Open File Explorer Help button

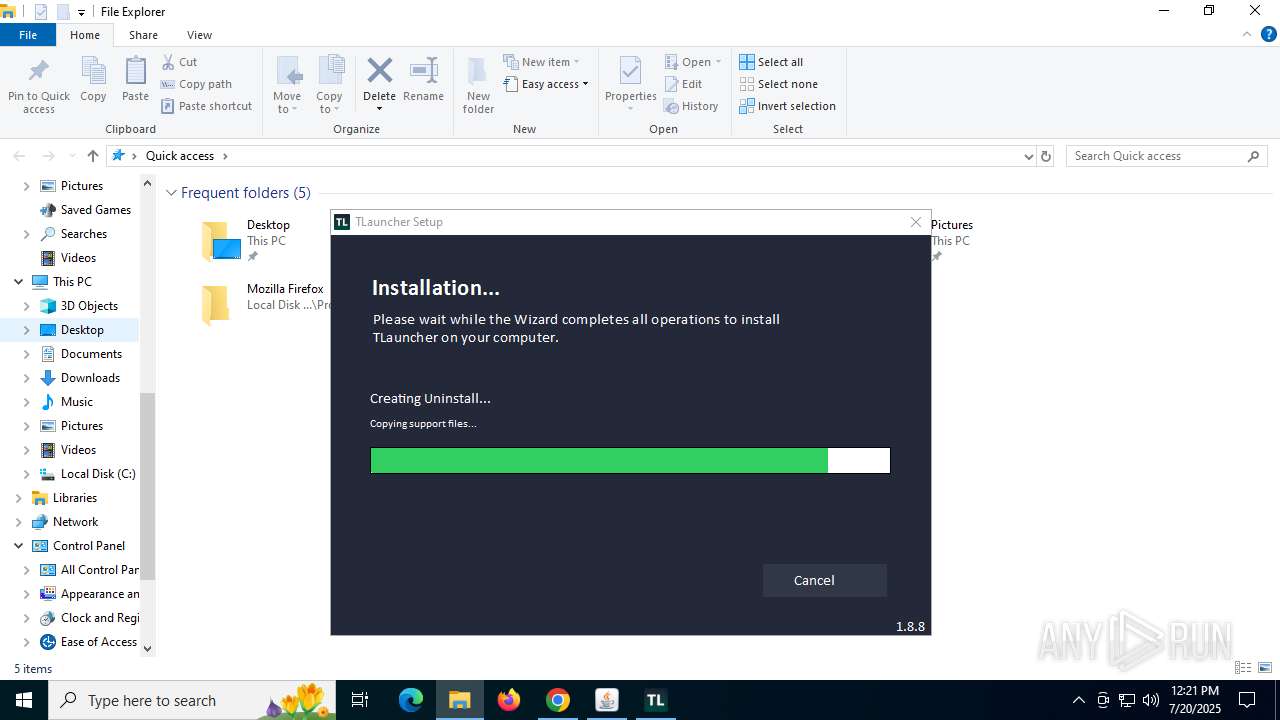(1268, 35)
